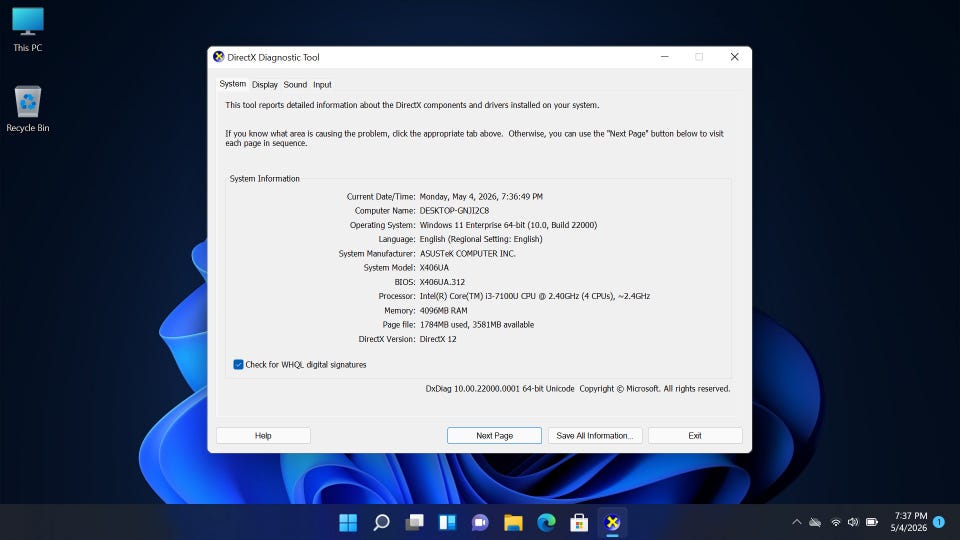Open the Widgets panel on taskbar

pyautogui.click(x=447, y=522)
